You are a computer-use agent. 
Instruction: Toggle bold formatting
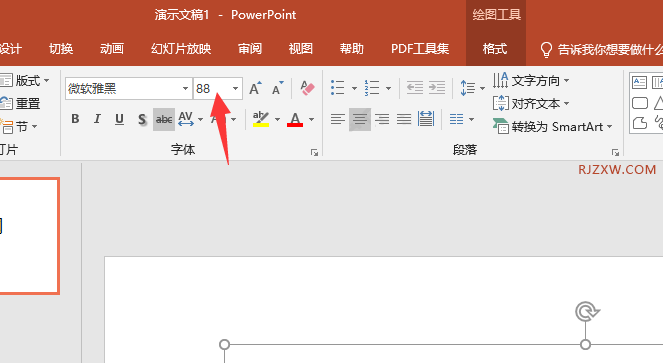(x=75, y=119)
